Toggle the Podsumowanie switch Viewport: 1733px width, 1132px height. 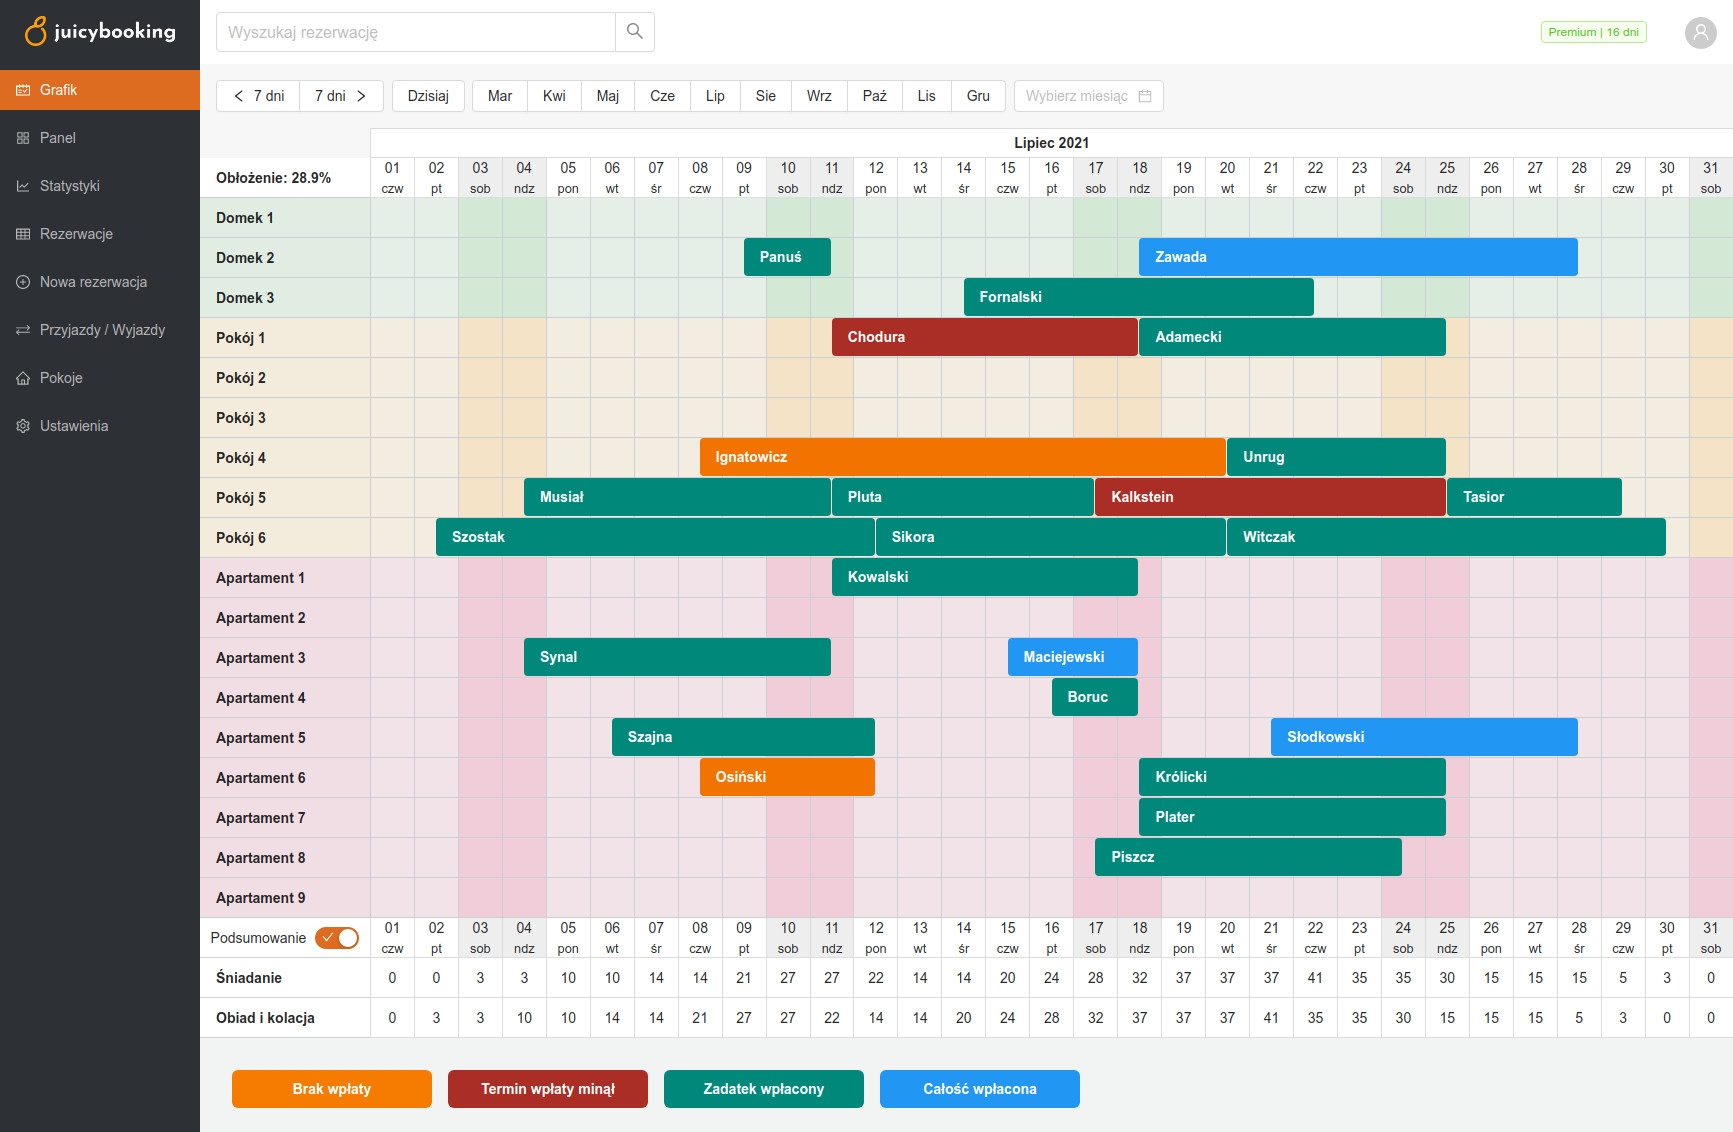(x=337, y=938)
